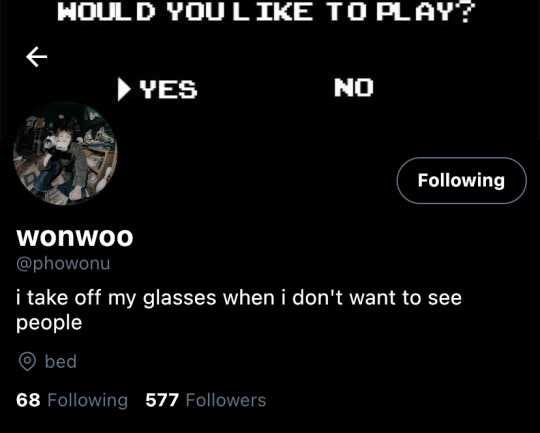Select YES in the banner
540x433 pixels.
[x=168, y=89]
